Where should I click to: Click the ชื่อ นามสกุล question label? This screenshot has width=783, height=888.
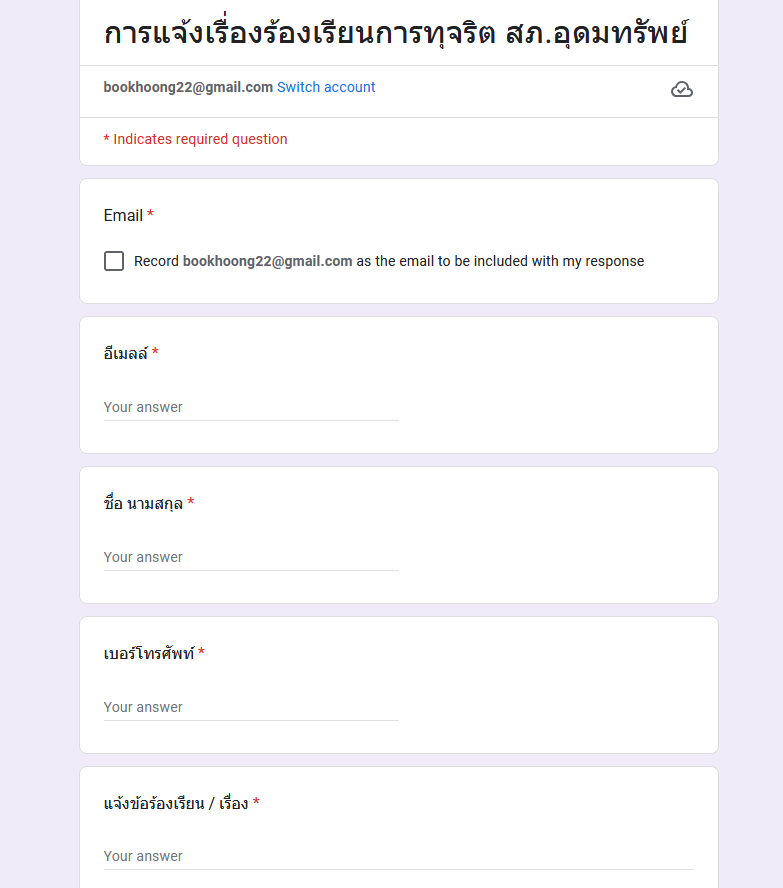click(x=143, y=503)
